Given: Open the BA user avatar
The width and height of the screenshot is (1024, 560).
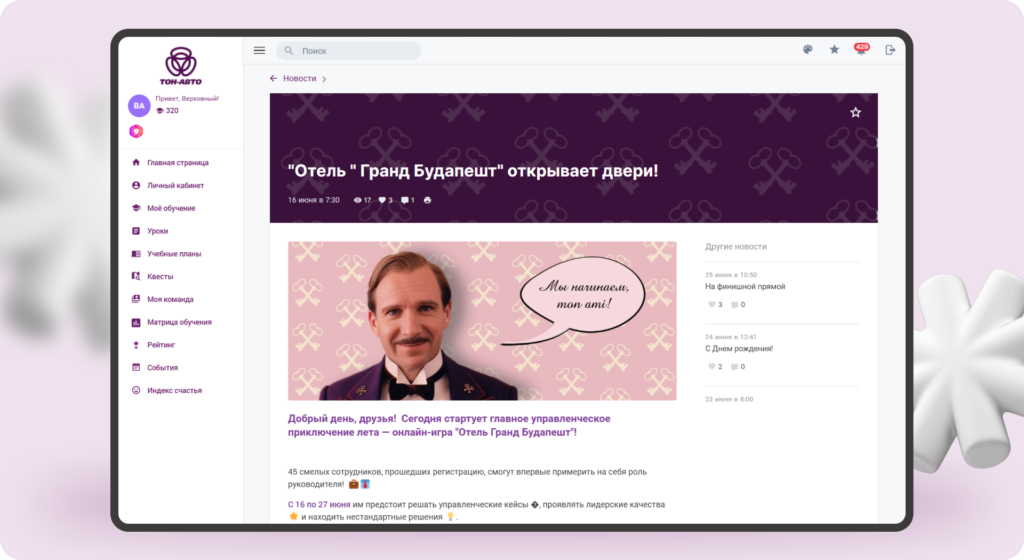Looking at the screenshot, I should click(139, 105).
